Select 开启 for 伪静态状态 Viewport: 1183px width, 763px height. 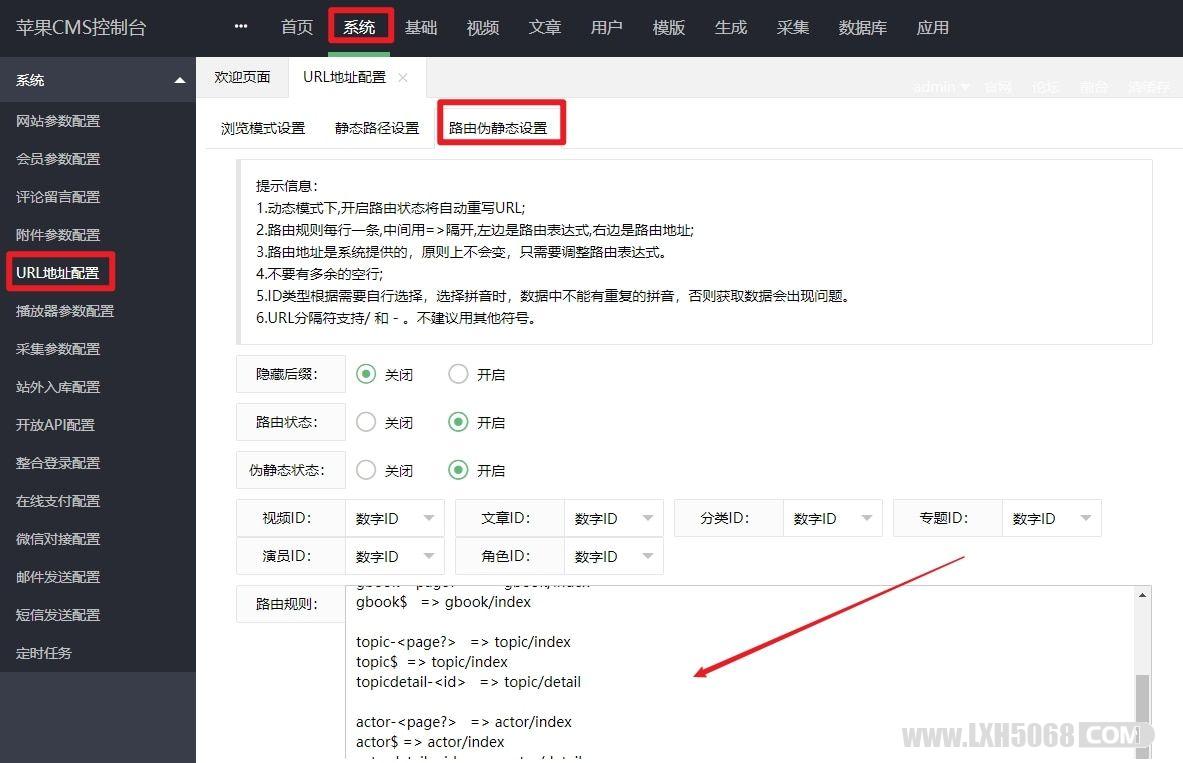pyautogui.click(x=458, y=470)
